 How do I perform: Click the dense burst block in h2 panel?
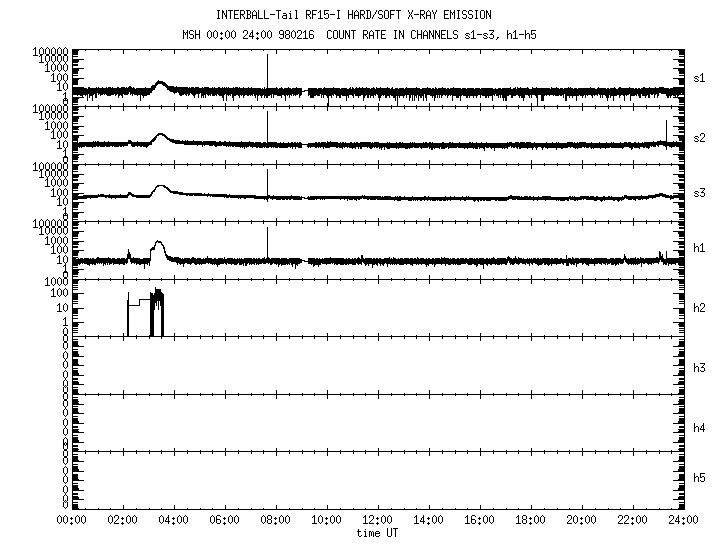pyautogui.click(x=157, y=312)
